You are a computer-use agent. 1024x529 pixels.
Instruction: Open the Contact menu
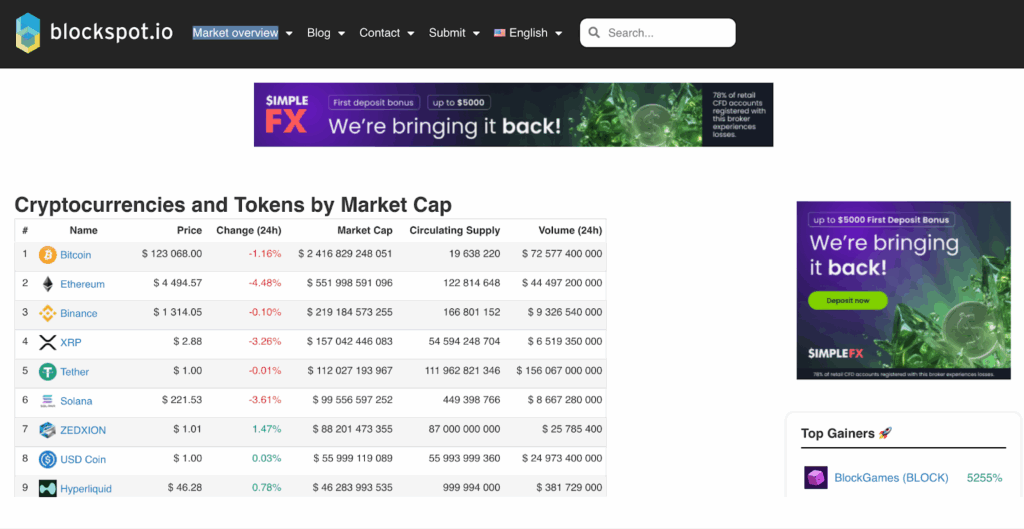pos(386,33)
